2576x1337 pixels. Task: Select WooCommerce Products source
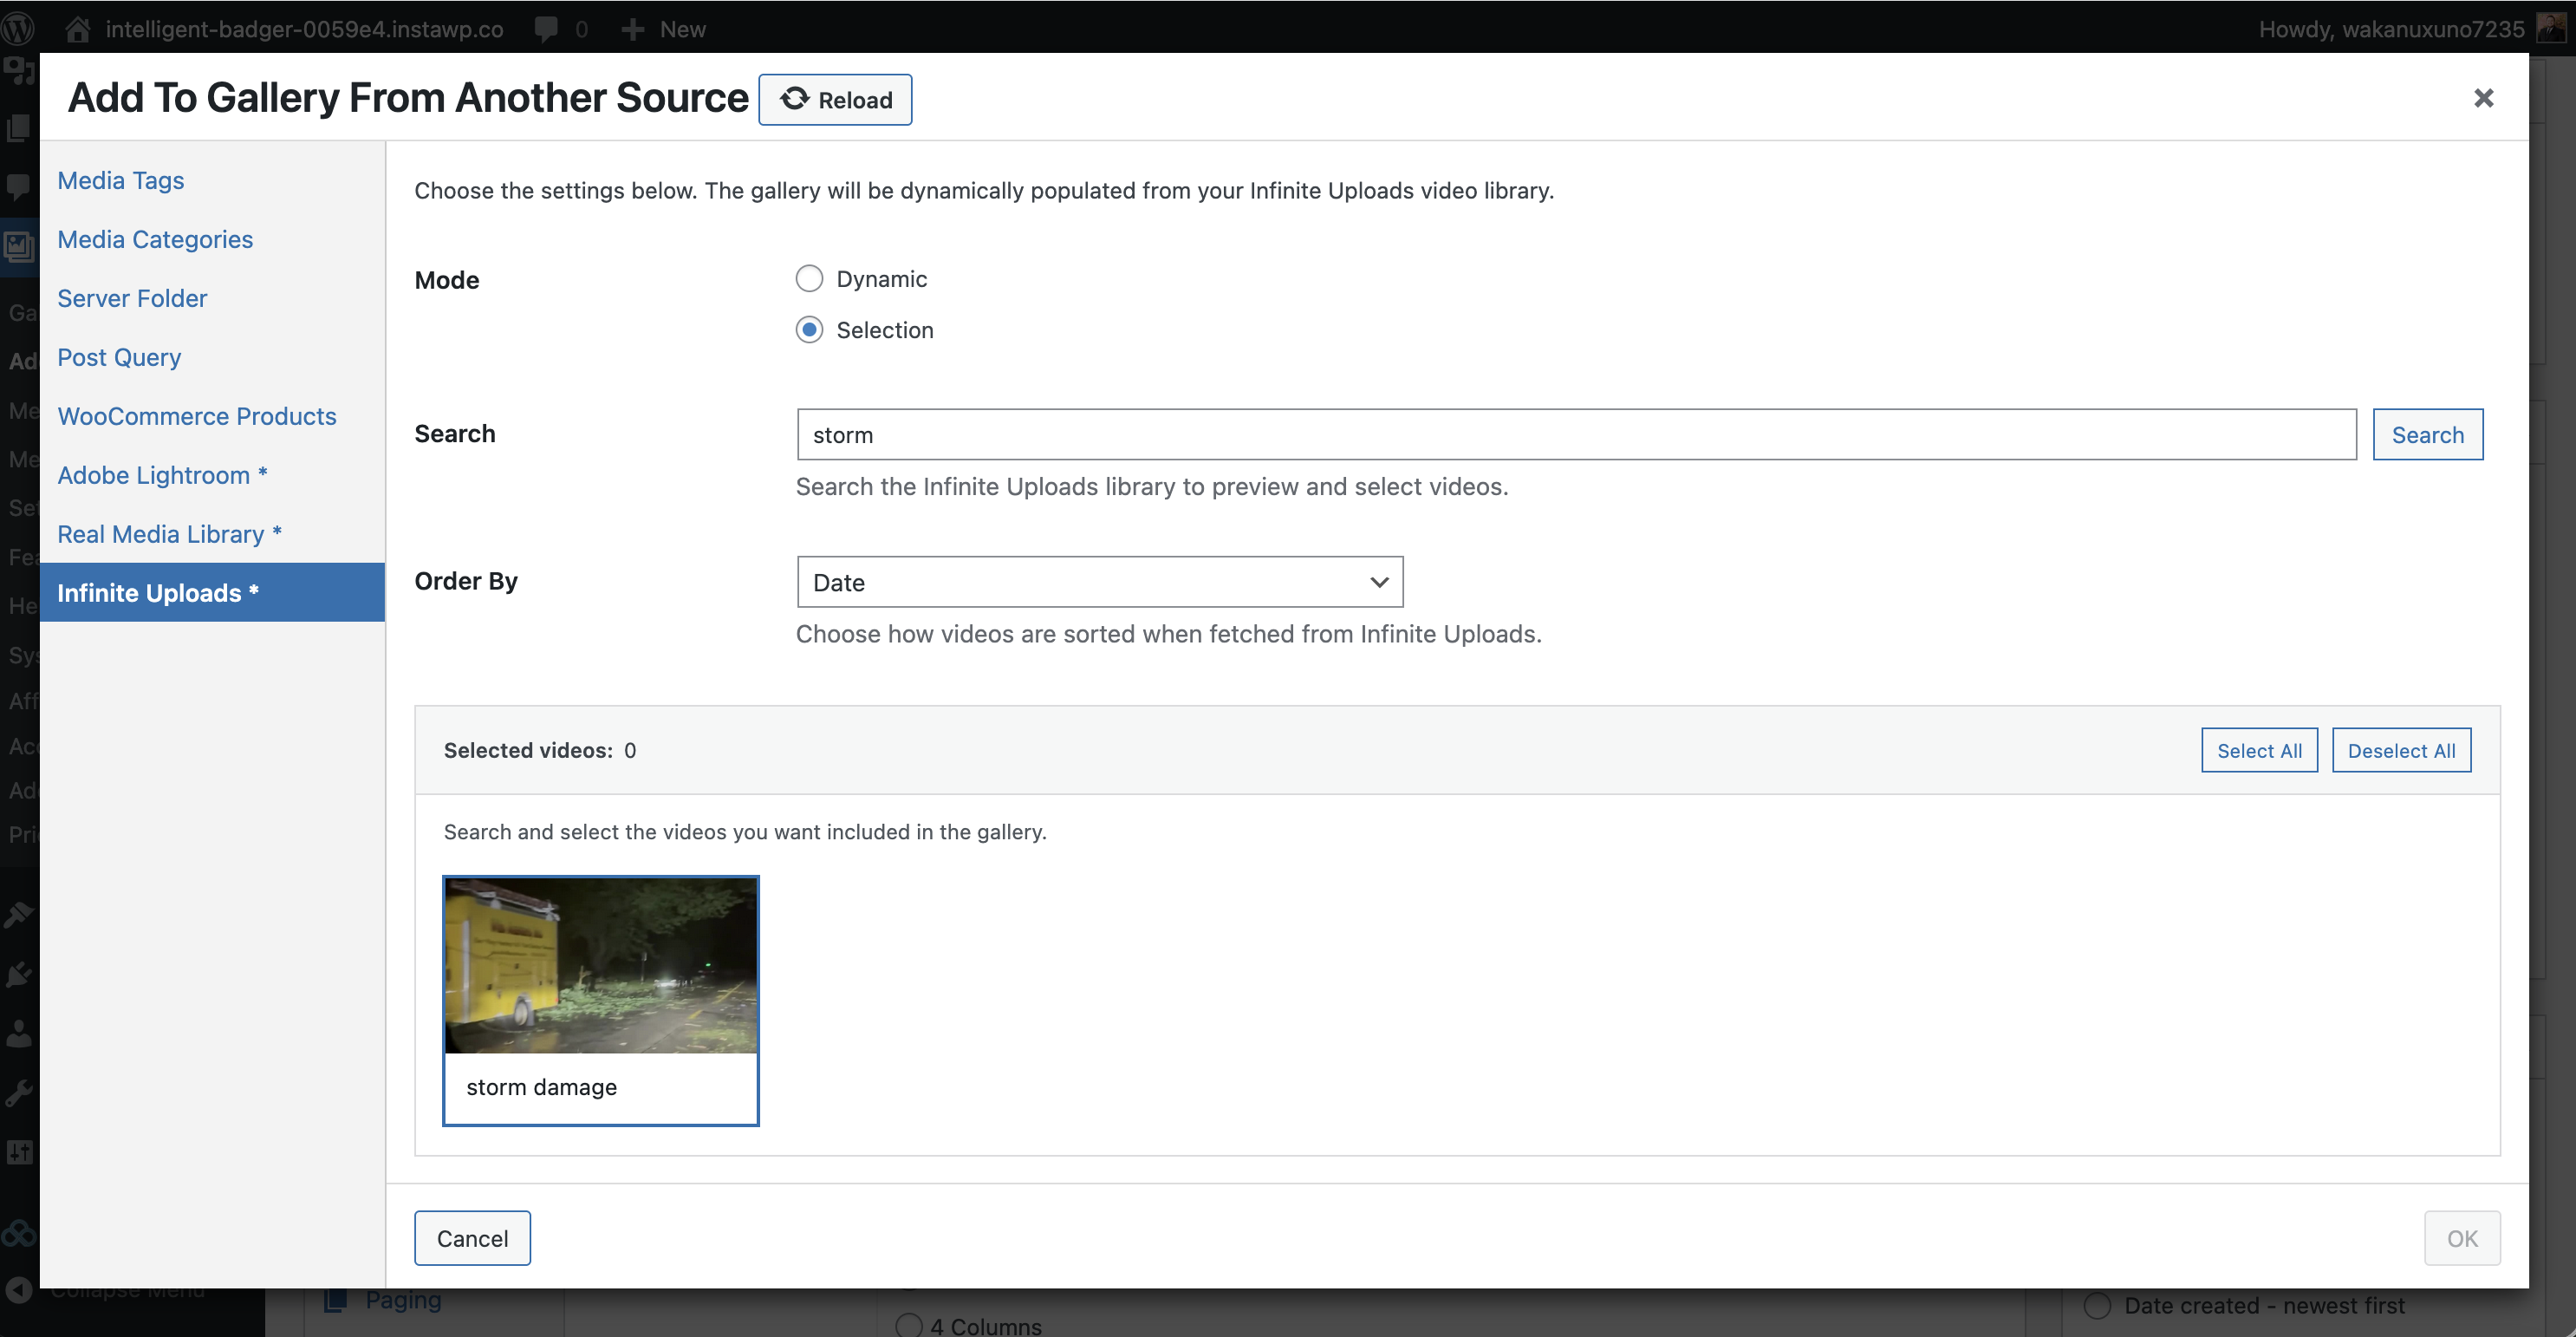tap(197, 416)
